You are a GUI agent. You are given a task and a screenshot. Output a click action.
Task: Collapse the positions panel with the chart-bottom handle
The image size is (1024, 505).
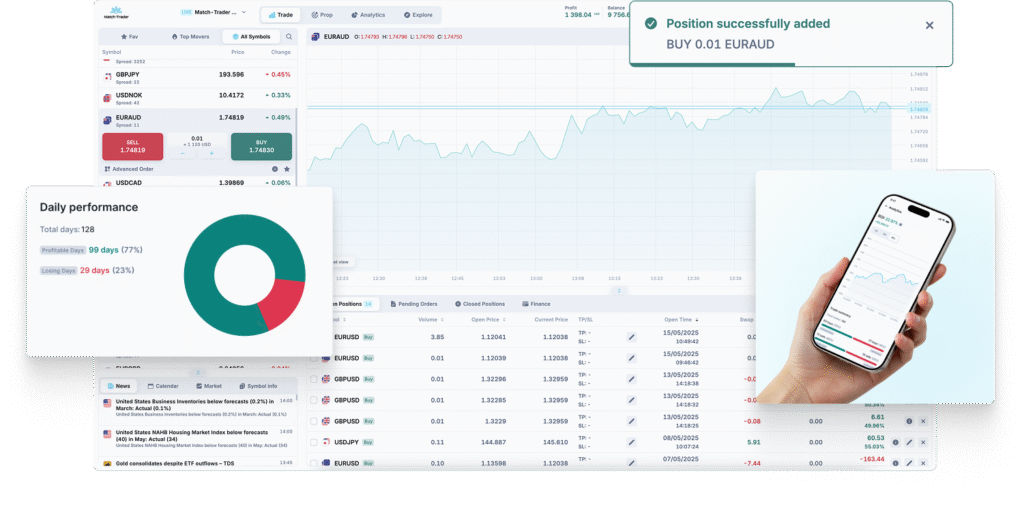(619, 290)
